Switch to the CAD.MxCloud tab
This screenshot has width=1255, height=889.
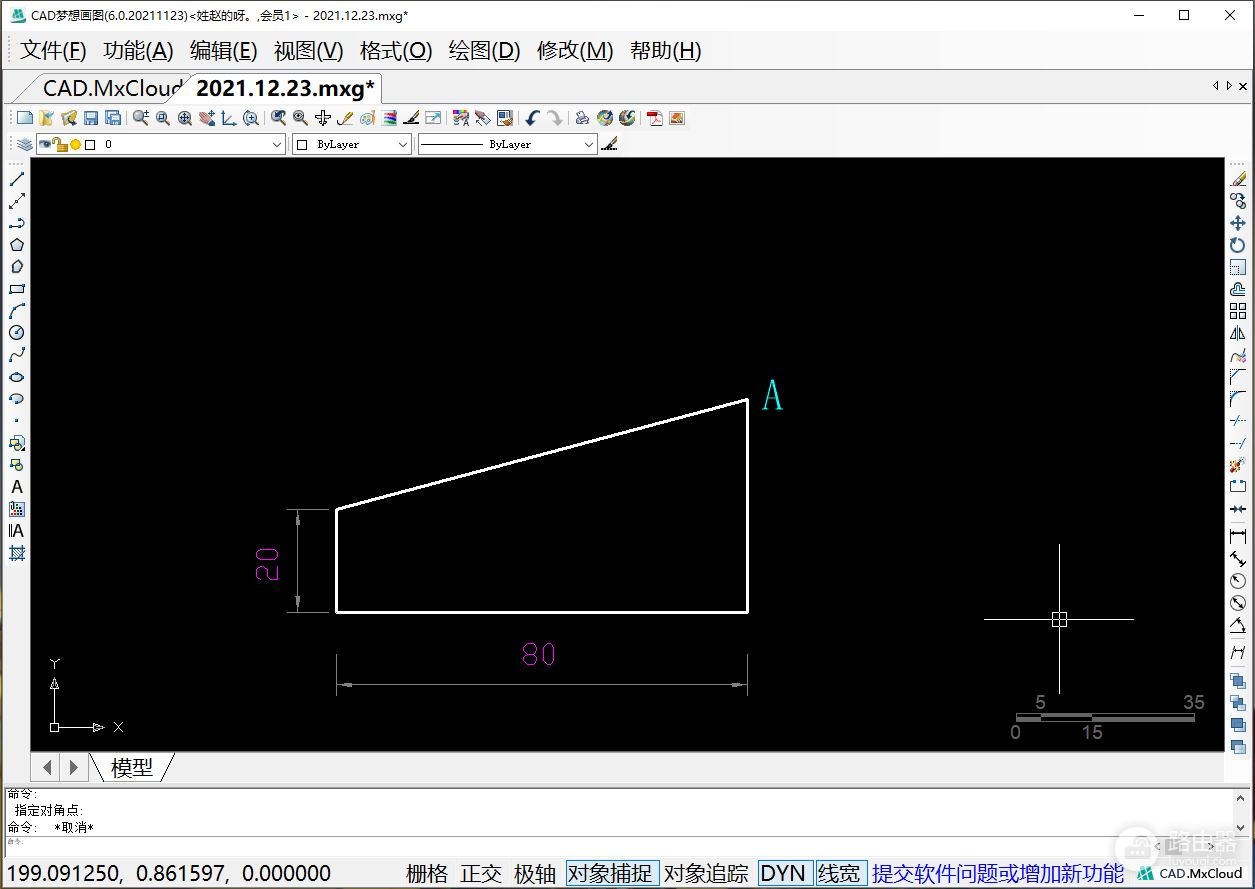112,88
